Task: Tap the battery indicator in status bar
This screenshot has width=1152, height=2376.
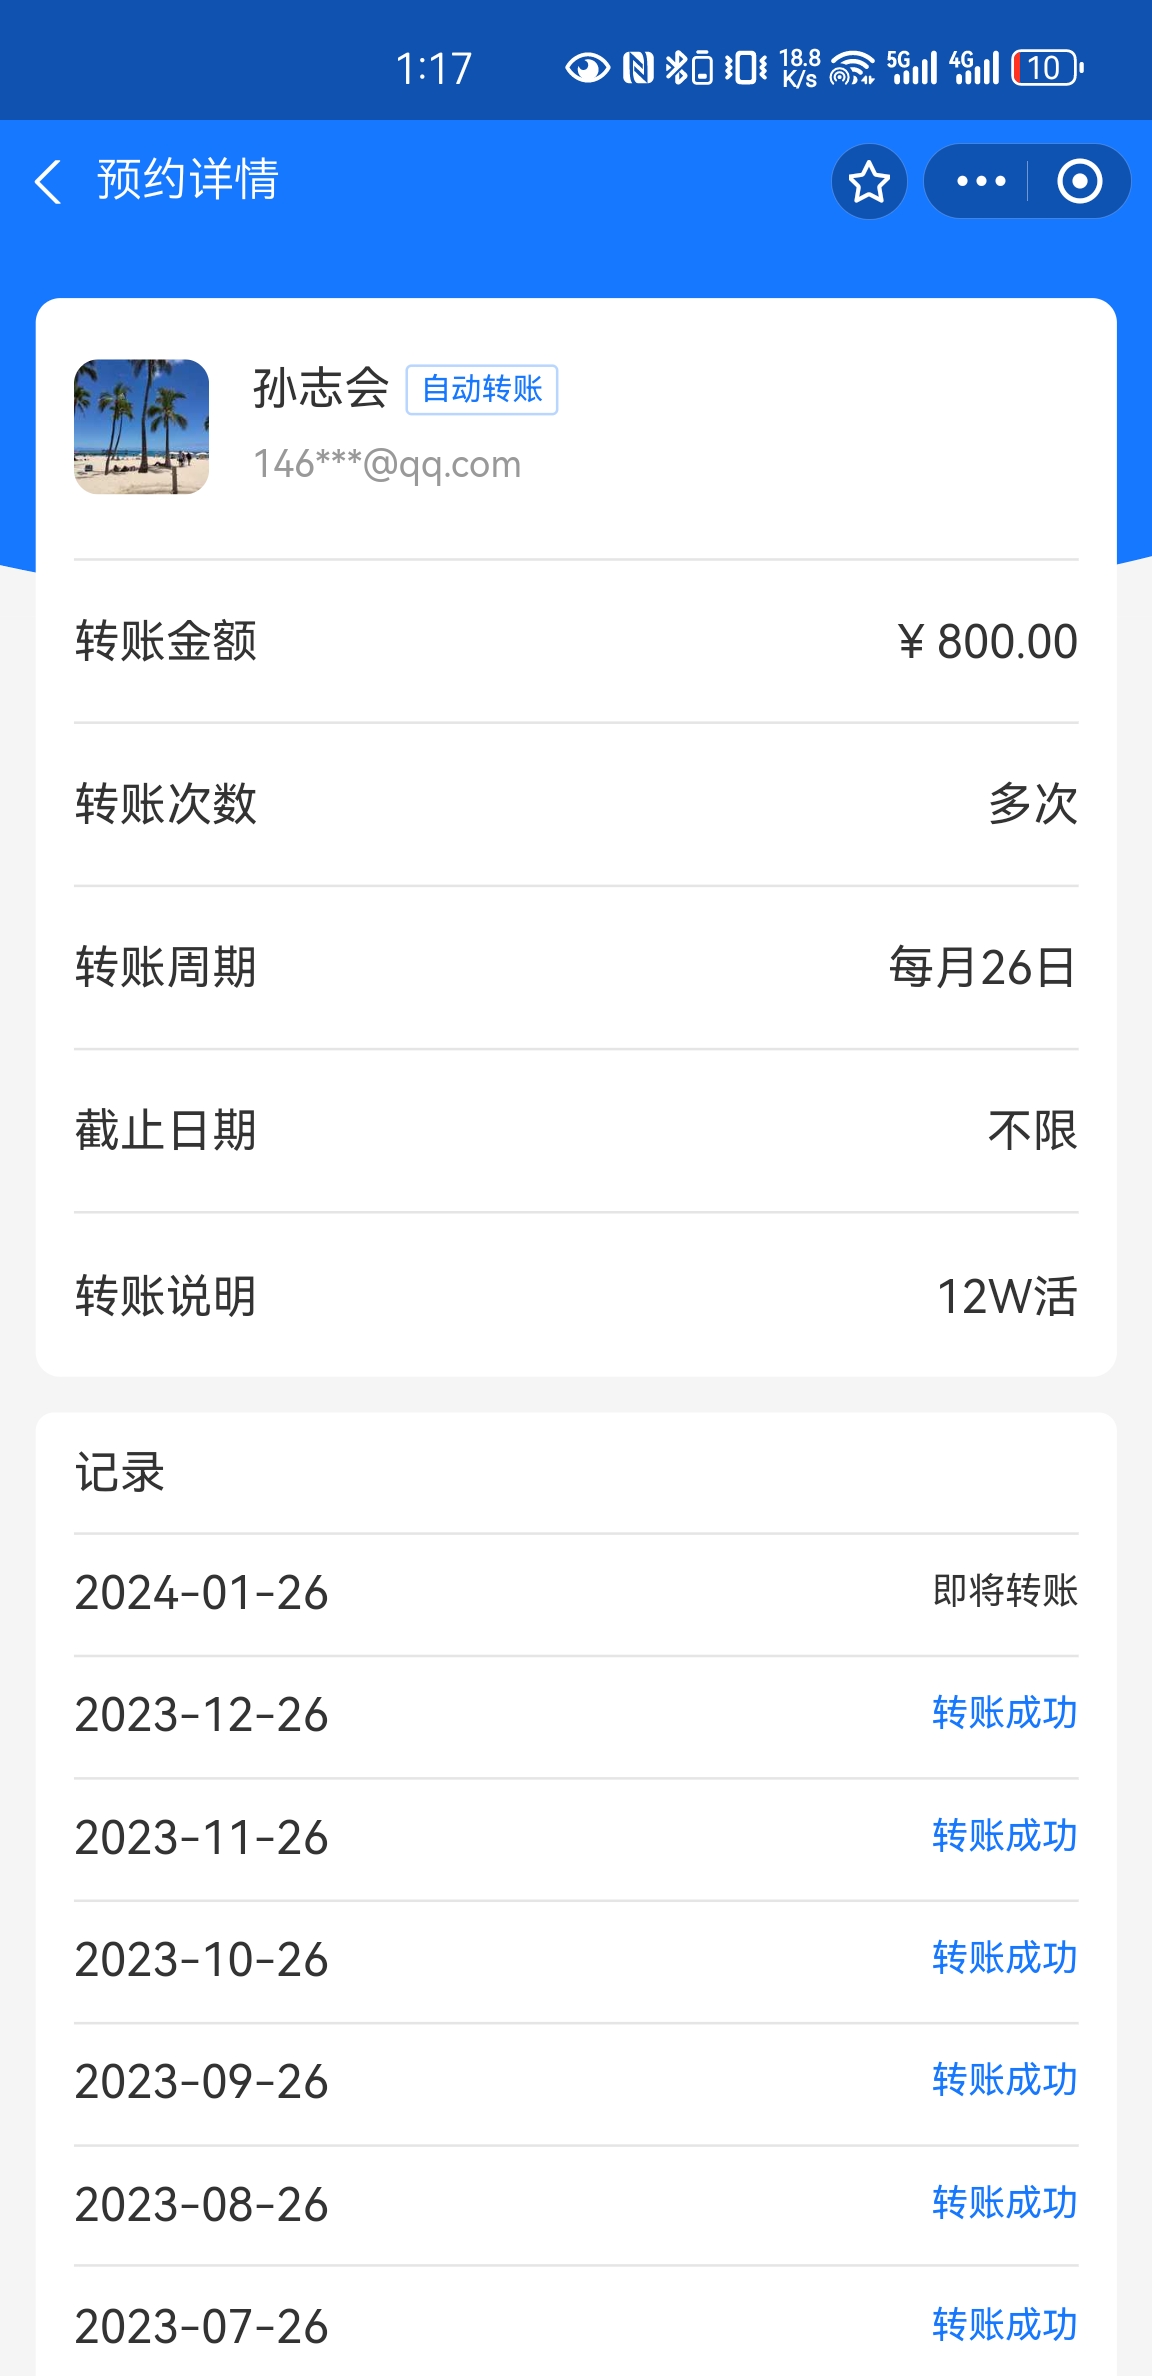Action: click(x=1047, y=68)
